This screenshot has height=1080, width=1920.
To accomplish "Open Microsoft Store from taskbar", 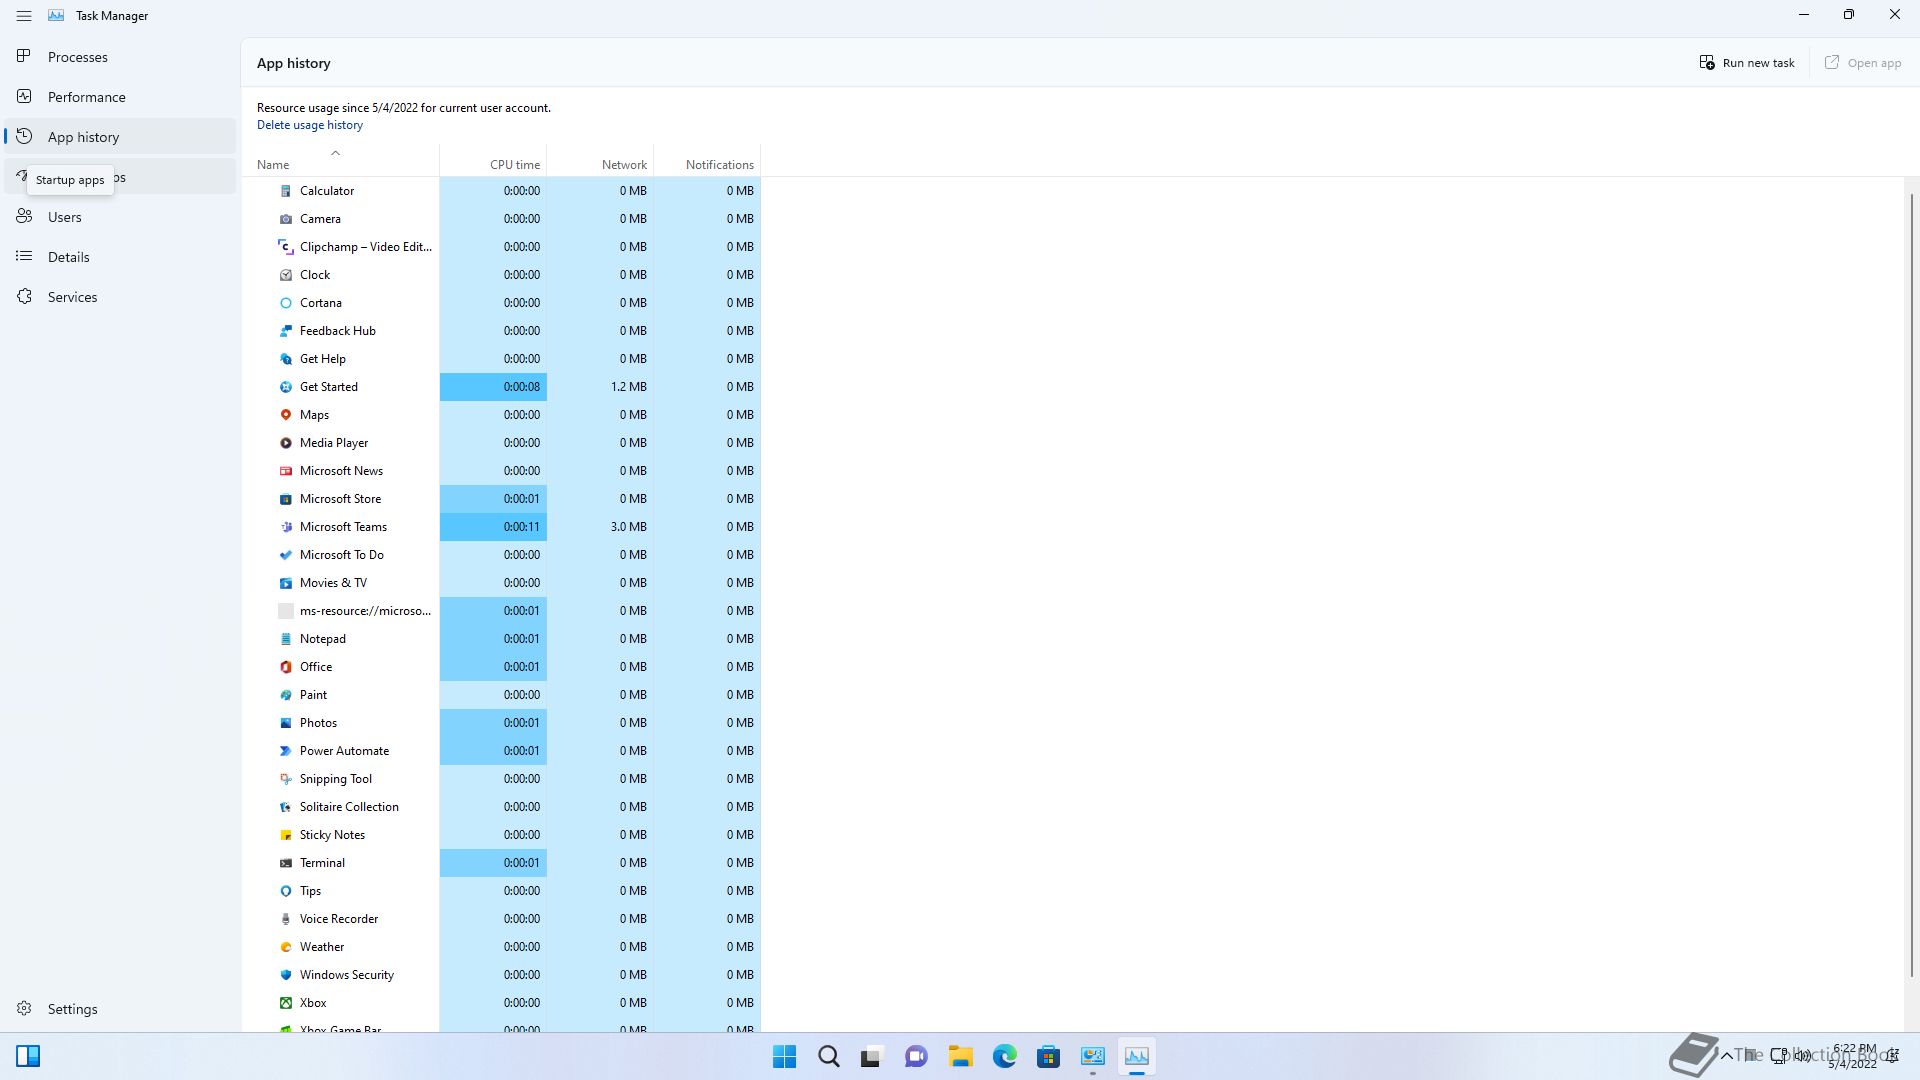I will click(1049, 1056).
